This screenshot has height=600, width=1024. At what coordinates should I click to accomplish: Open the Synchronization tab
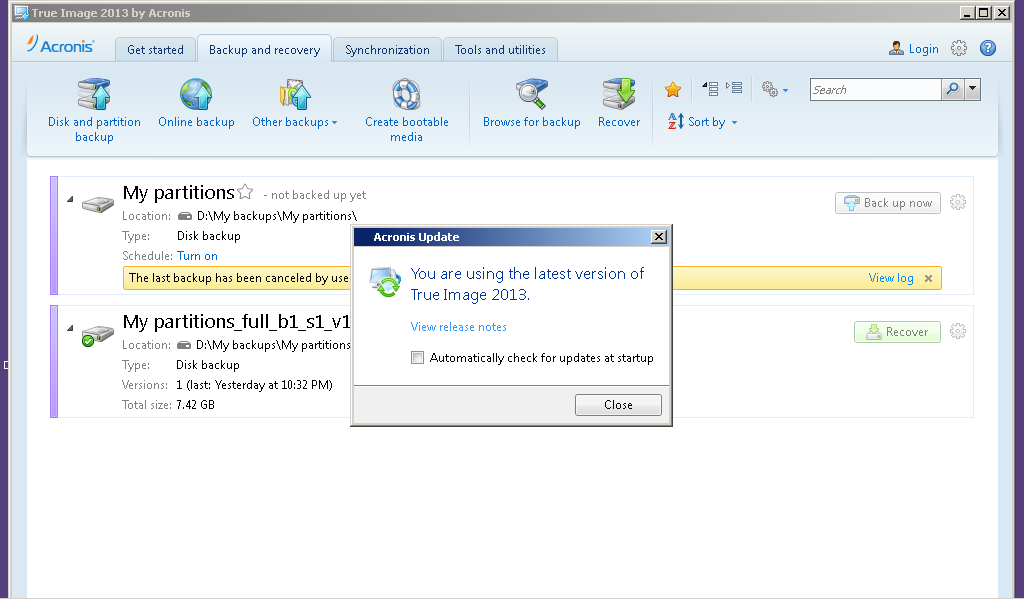387,50
